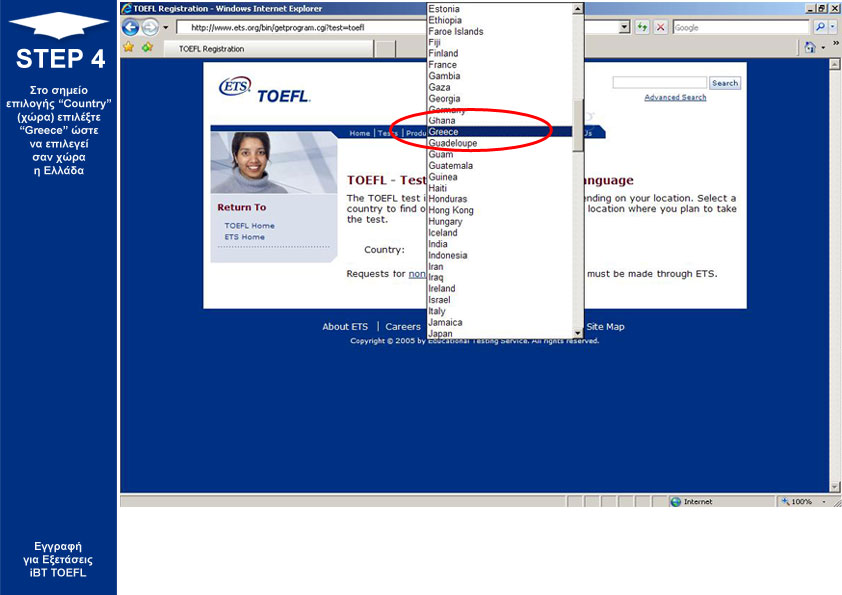The width and height of the screenshot is (842, 595).
Task: Click the browser Forward arrow button
Action: pyautogui.click(x=150, y=27)
